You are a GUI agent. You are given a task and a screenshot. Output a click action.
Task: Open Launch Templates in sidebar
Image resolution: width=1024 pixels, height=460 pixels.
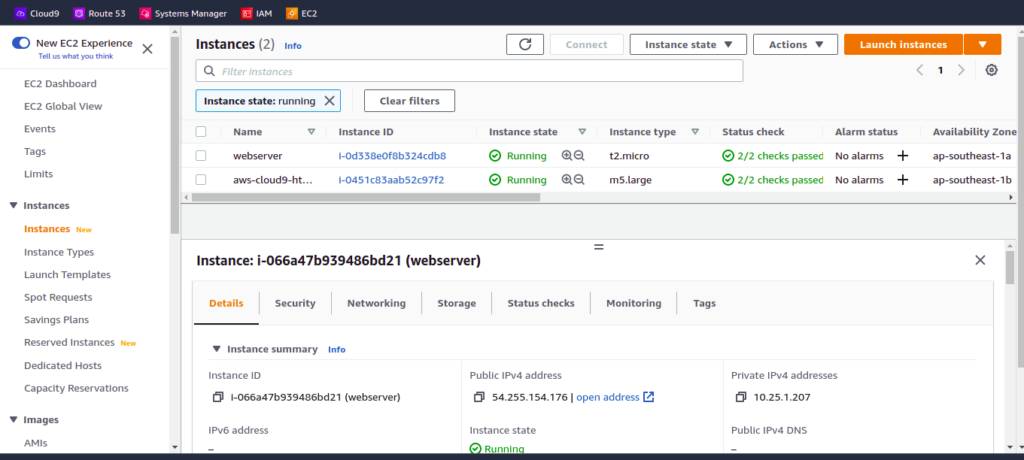(x=67, y=274)
